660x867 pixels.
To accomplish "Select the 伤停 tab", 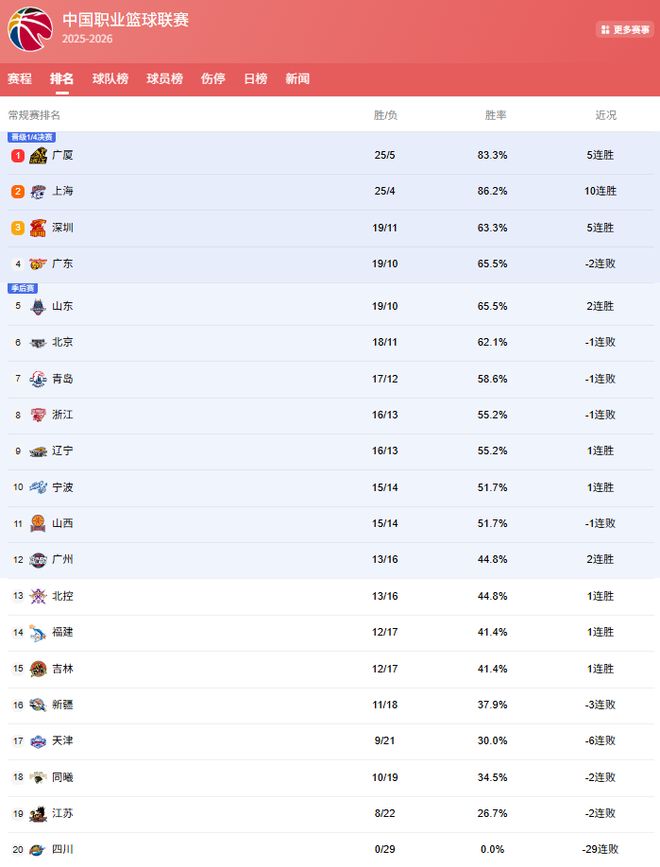I will 212,79.
